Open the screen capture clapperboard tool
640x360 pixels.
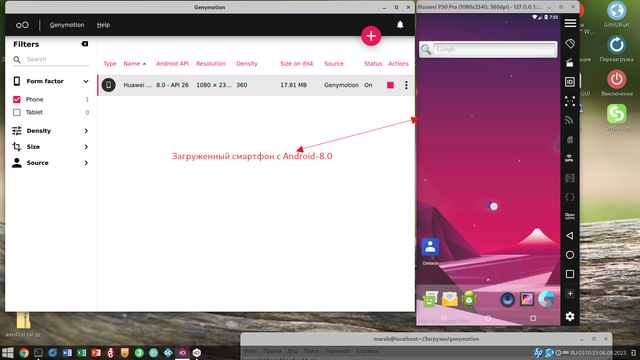pyautogui.click(x=570, y=62)
